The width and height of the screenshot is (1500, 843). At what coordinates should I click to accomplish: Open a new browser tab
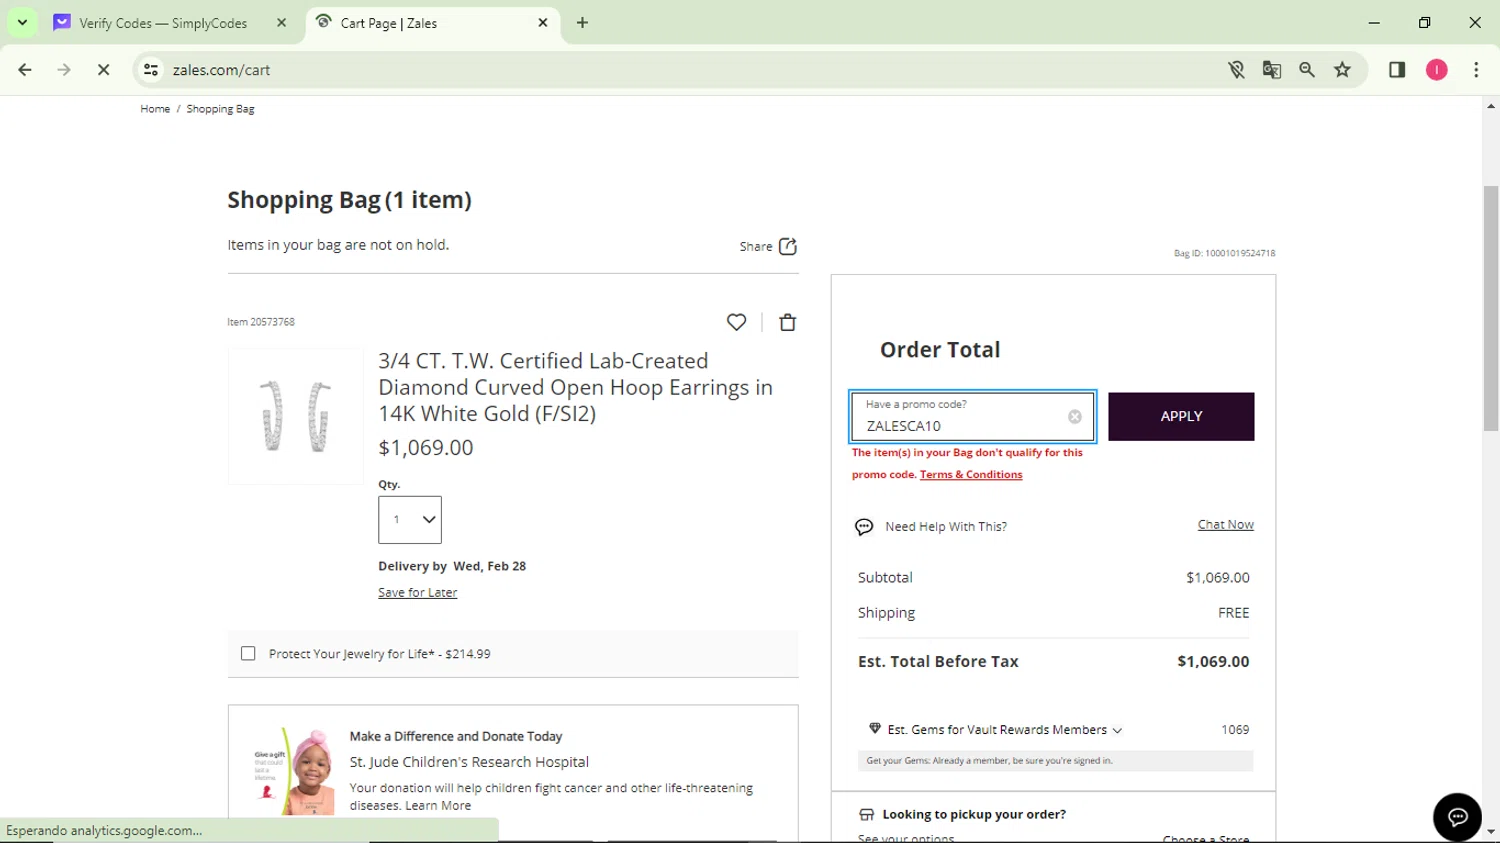click(582, 22)
